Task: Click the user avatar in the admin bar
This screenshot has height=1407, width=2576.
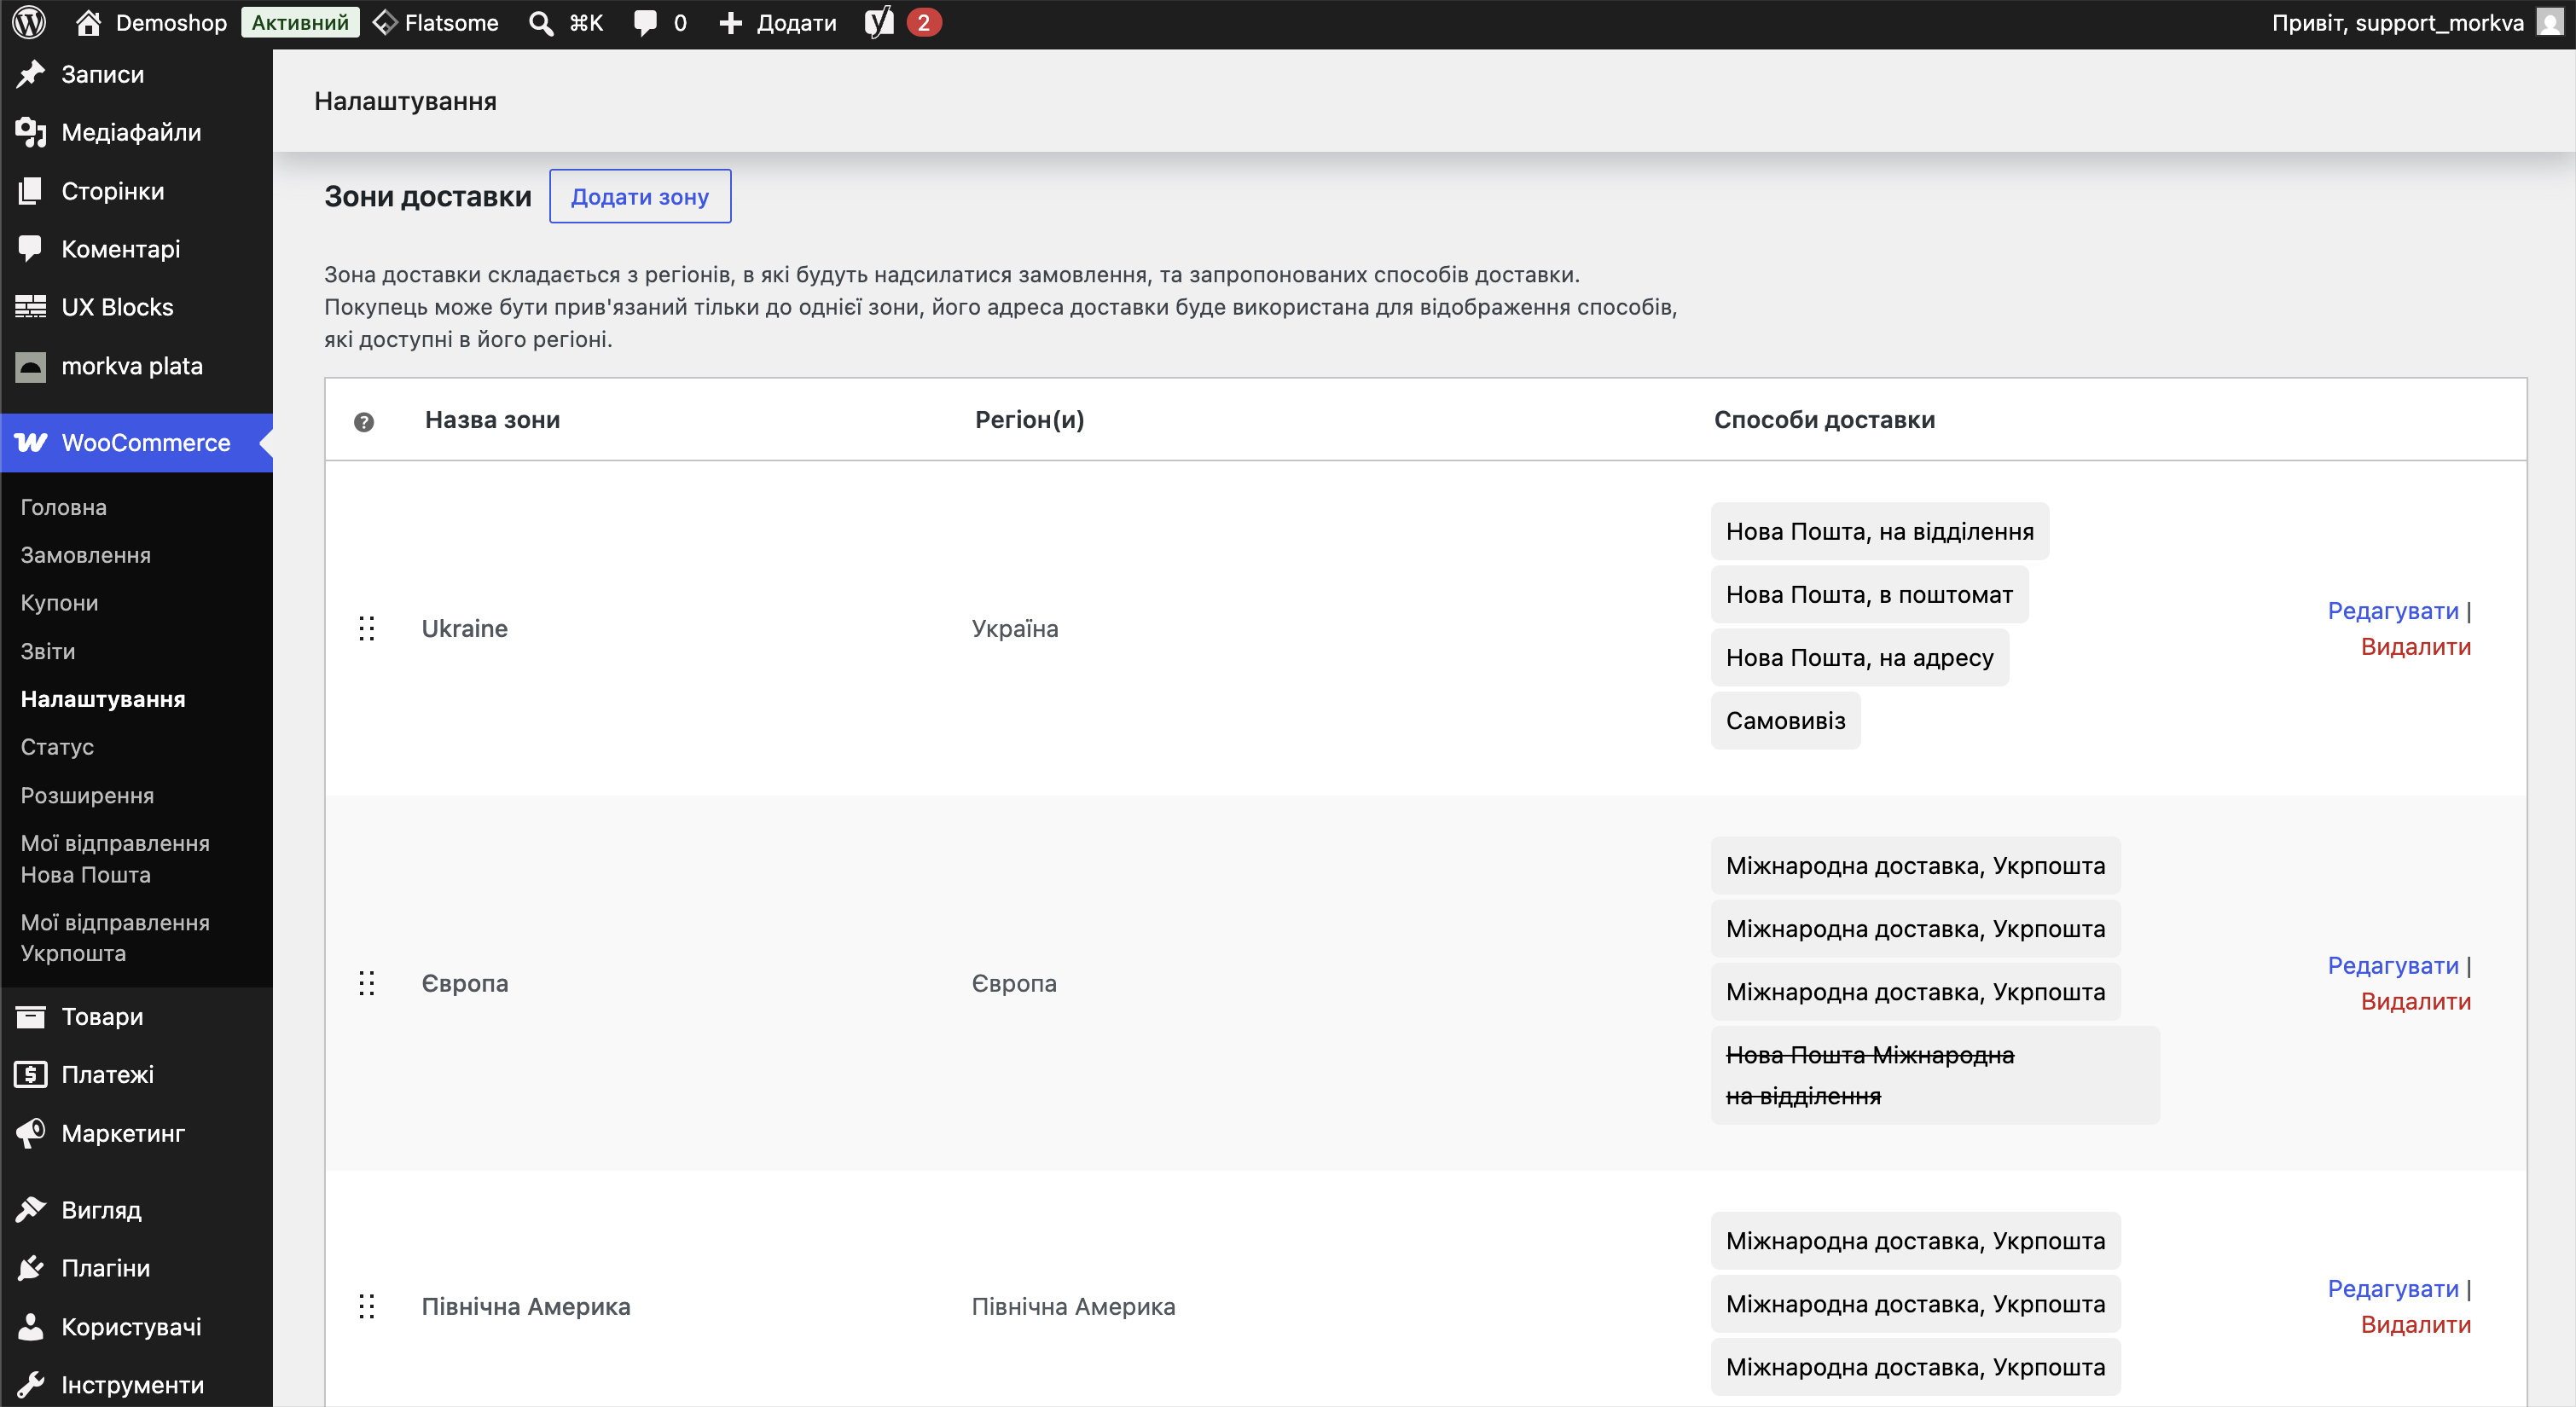Action: pos(2550,22)
